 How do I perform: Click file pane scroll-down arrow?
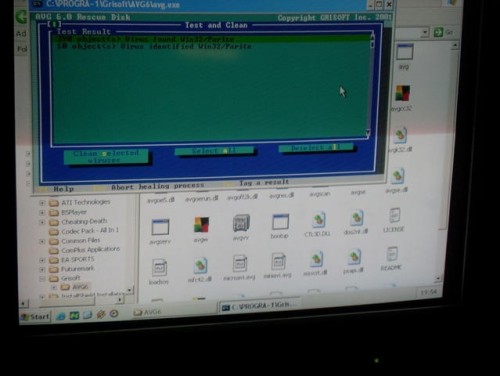439,278
